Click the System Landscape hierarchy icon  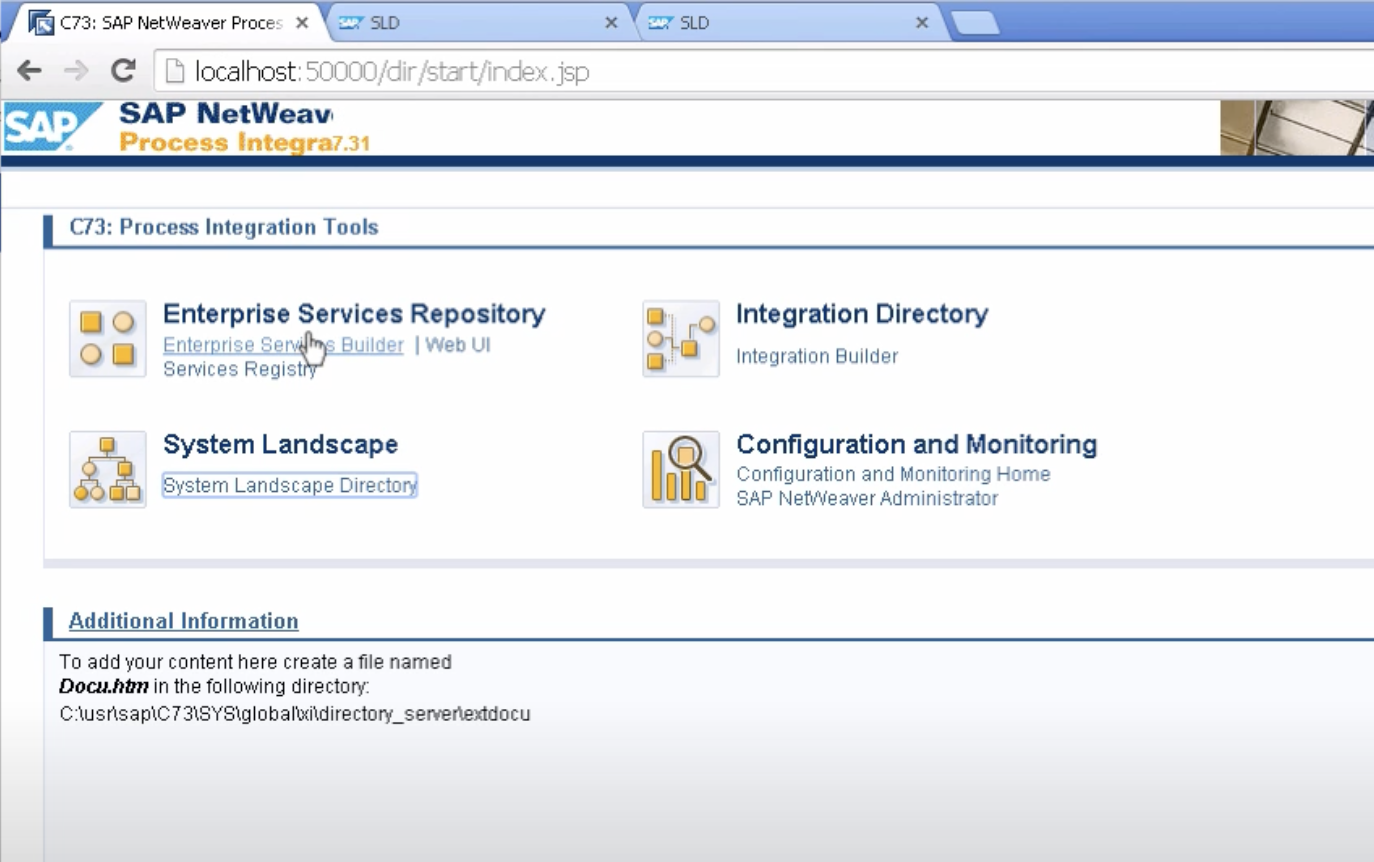(x=108, y=469)
